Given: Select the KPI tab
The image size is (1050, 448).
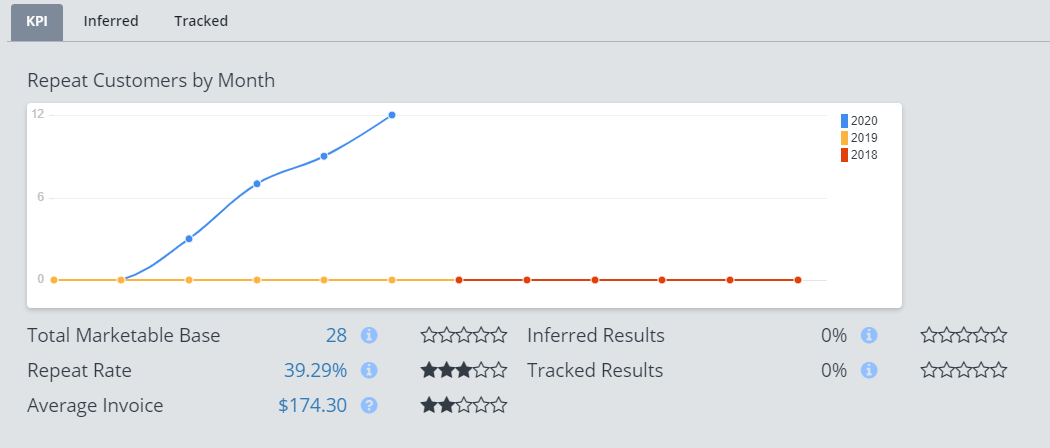Looking at the screenshot, I should tap(37, 21).
